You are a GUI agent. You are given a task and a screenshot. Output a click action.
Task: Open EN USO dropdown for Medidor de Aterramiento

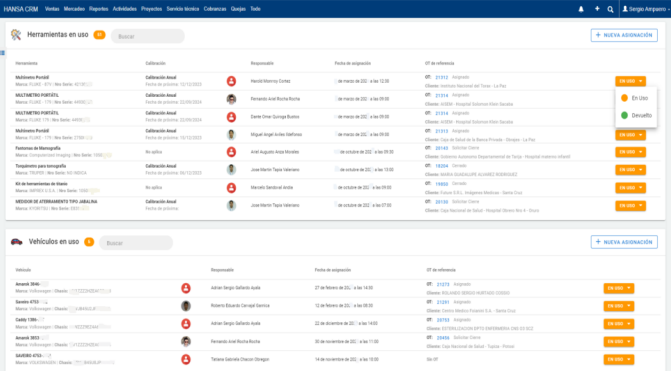click(x=630, y=206)
